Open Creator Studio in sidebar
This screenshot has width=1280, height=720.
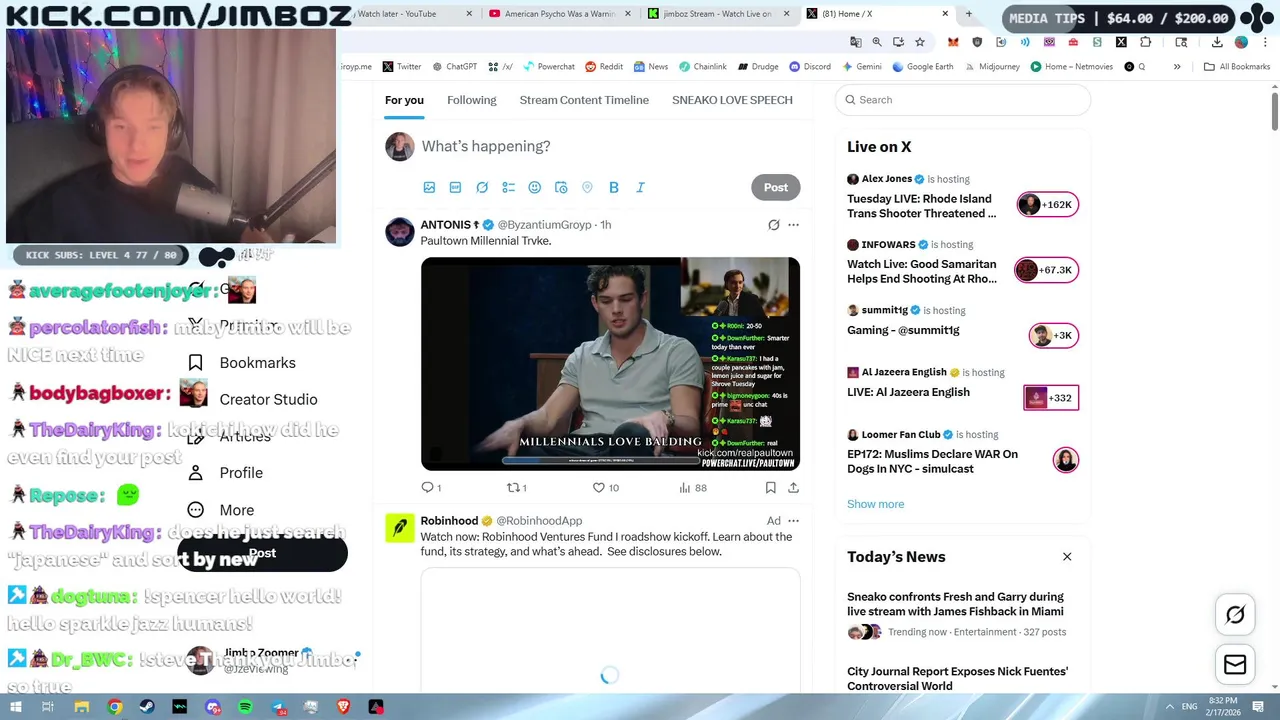click(x=268, y=399)
